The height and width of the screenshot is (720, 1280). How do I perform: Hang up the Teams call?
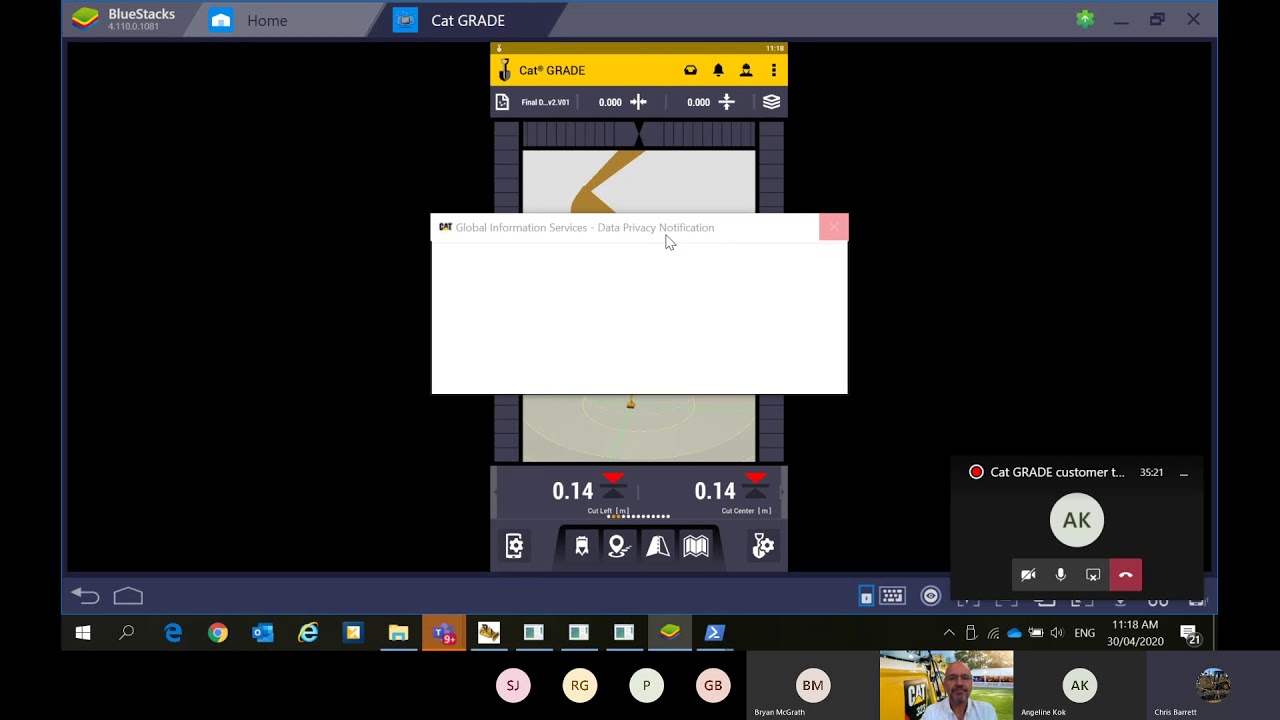tap(1126, 575)
